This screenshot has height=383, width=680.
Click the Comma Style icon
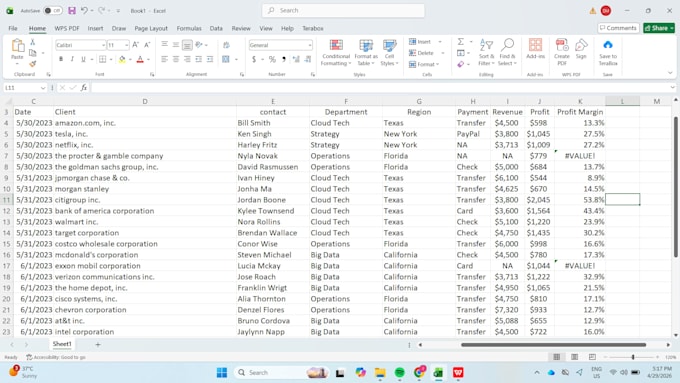284,59
